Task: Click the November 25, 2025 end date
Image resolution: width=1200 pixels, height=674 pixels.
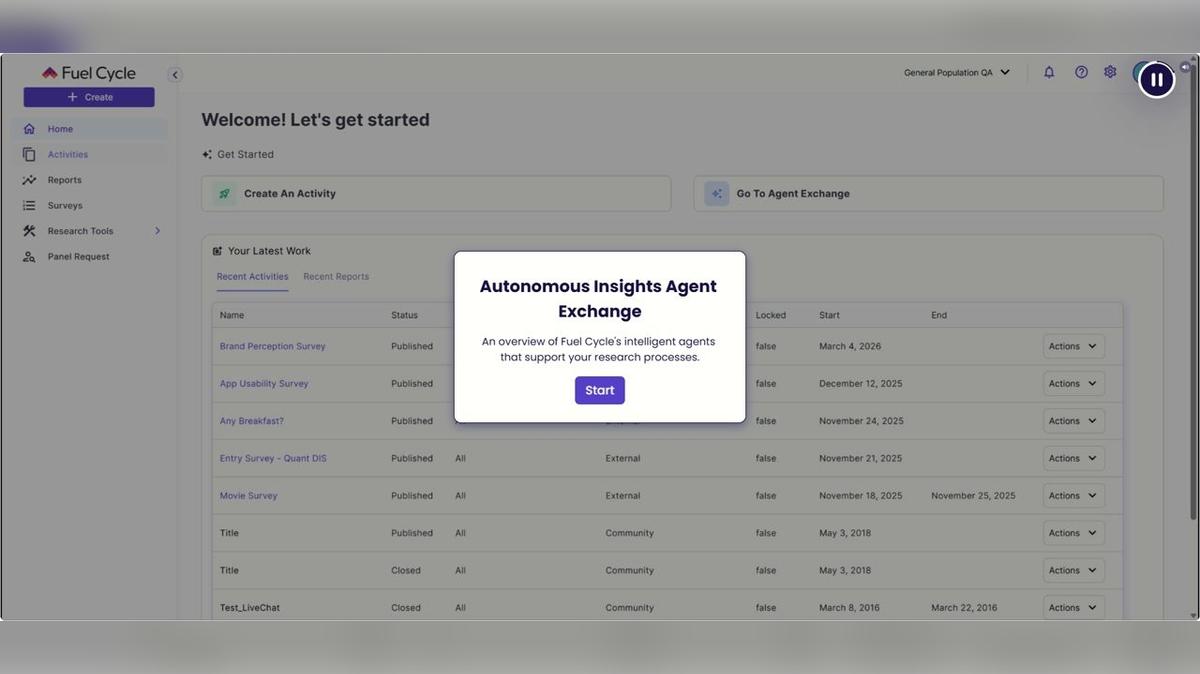Action: pyautogui.click(x=973, y=496)
